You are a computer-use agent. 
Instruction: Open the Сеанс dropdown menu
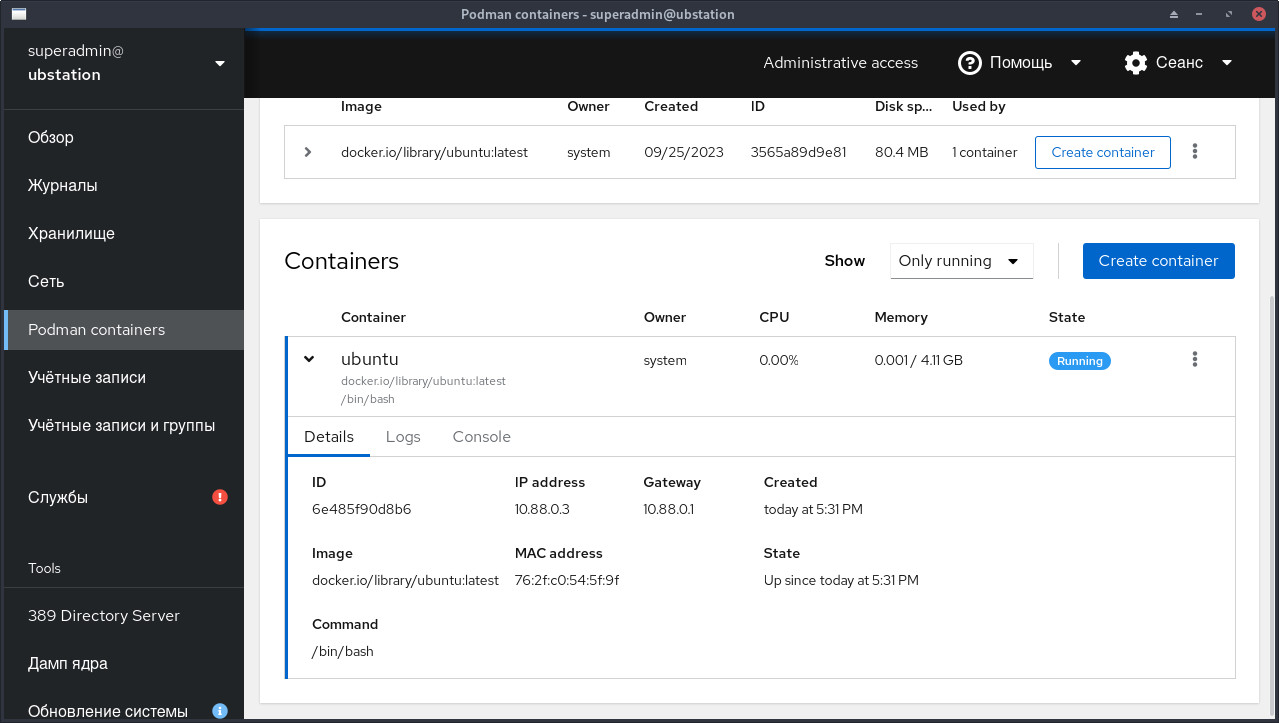click(1178, 62)
